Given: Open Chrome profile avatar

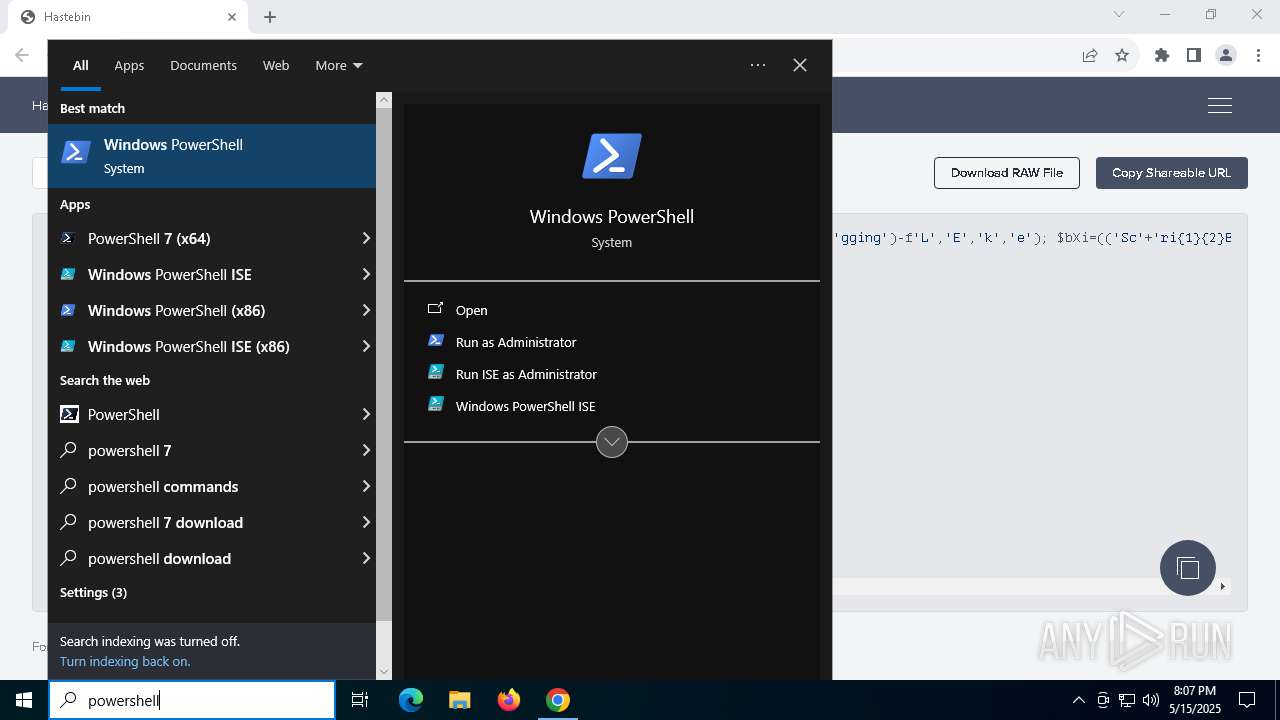Looking at the screenshot, I should coord(1226,56).
